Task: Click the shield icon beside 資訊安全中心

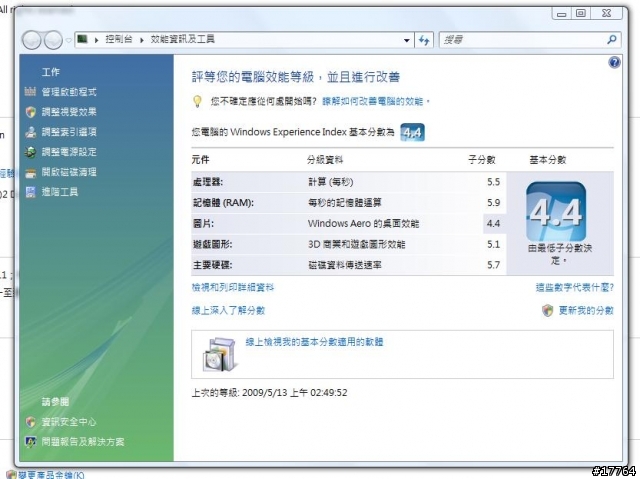Action: (x=31, y=422)
